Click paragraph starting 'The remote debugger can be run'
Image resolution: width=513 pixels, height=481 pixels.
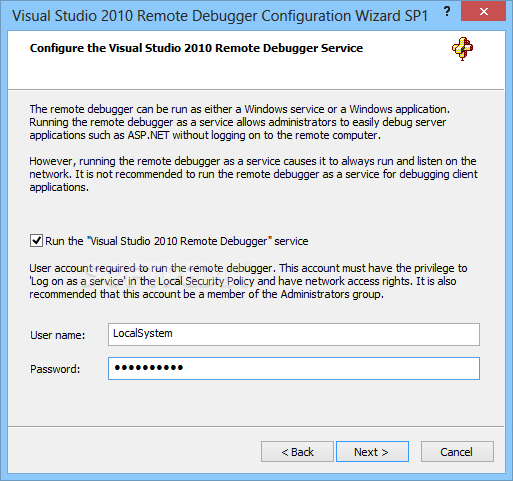pos(240,122)
